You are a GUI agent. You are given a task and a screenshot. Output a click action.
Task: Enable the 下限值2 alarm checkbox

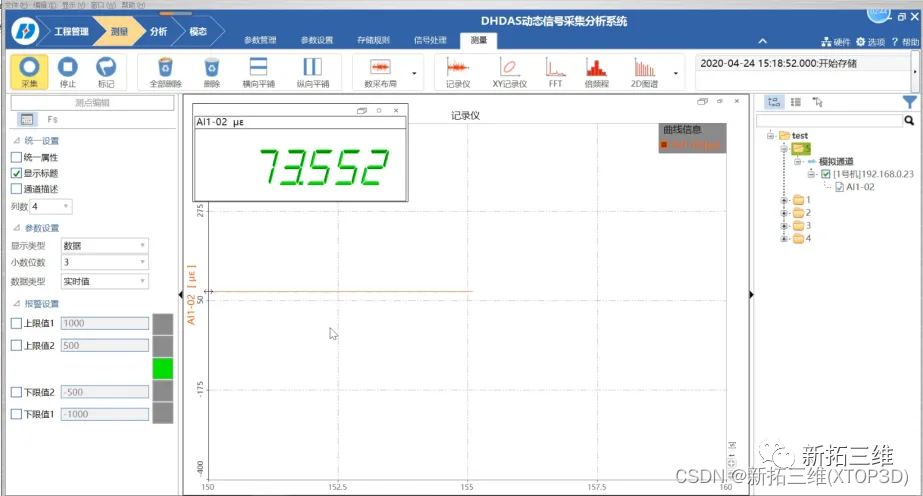pos(16,392)
